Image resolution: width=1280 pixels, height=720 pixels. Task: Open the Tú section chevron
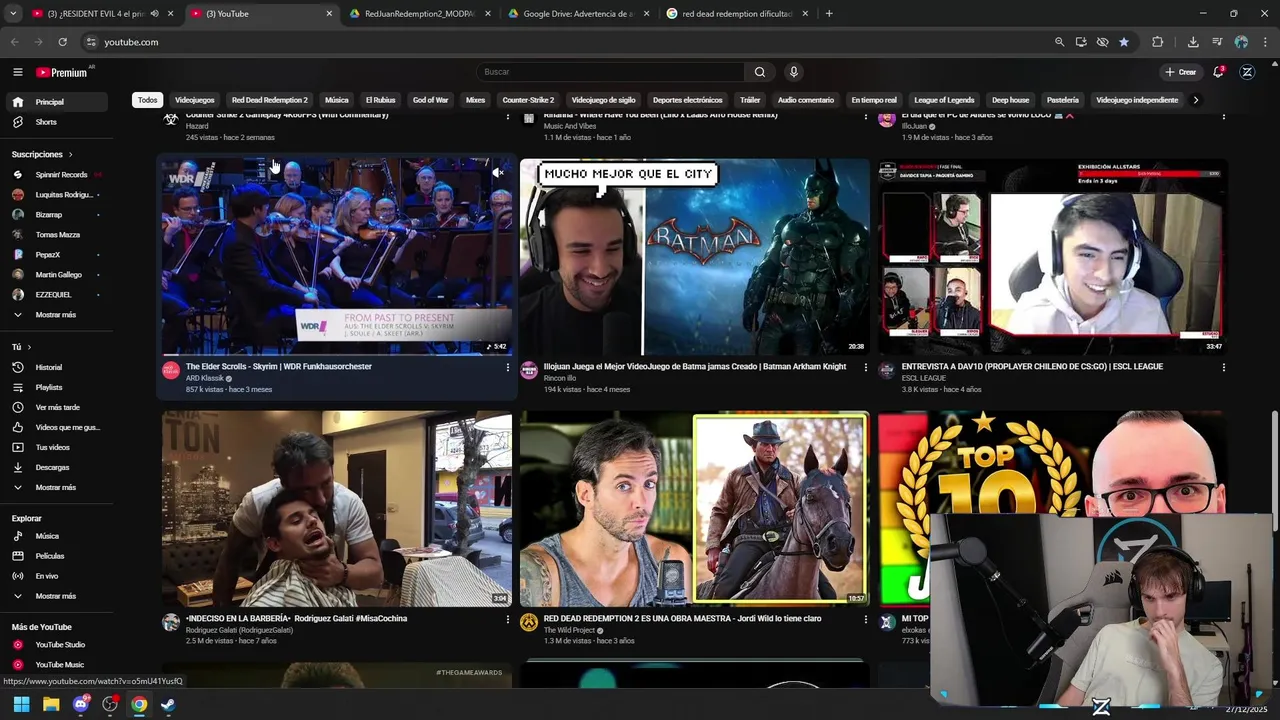[x=30, y=347]
